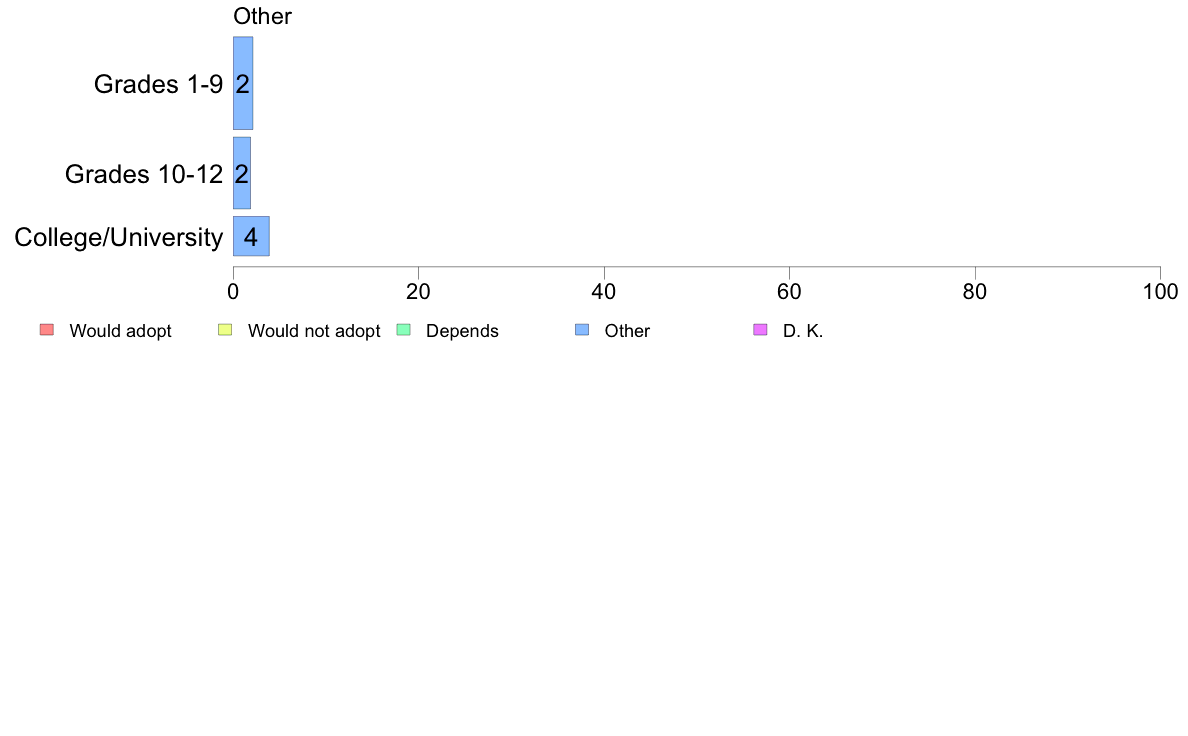Click the College/University bar
1188x736 pixels.
click(251, 236)
